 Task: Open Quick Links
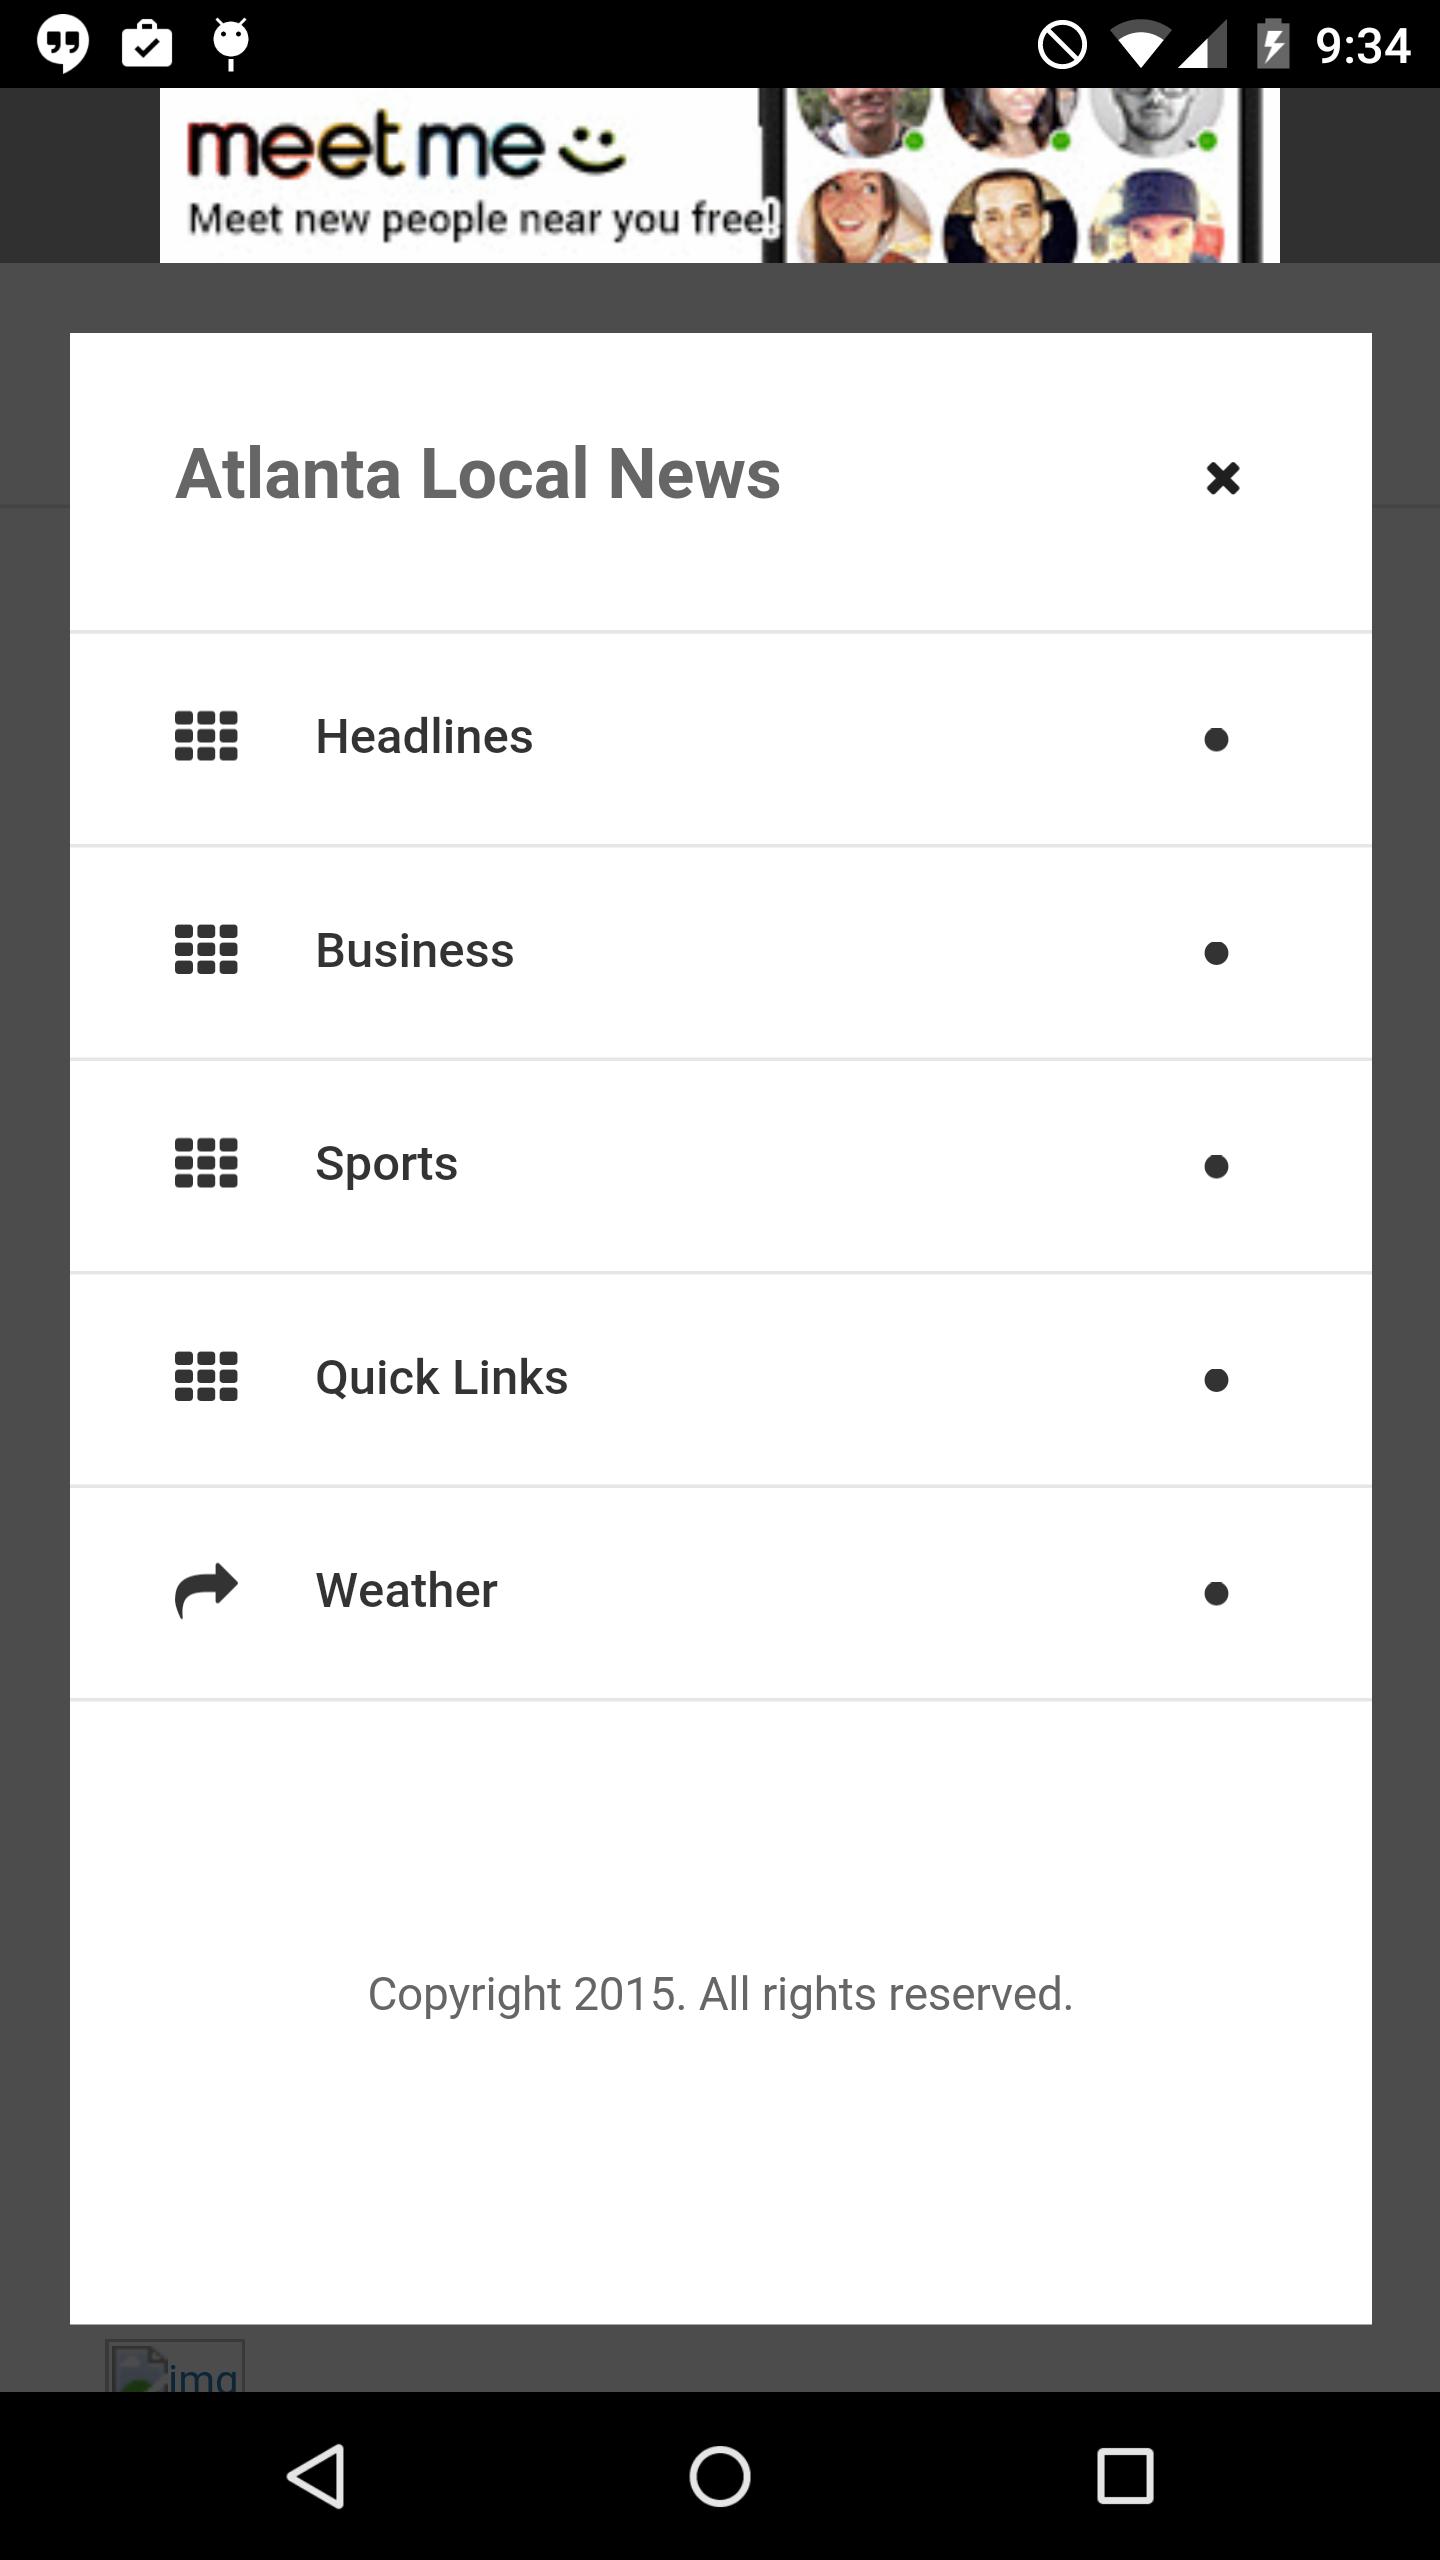click(x=442, y=1378)
